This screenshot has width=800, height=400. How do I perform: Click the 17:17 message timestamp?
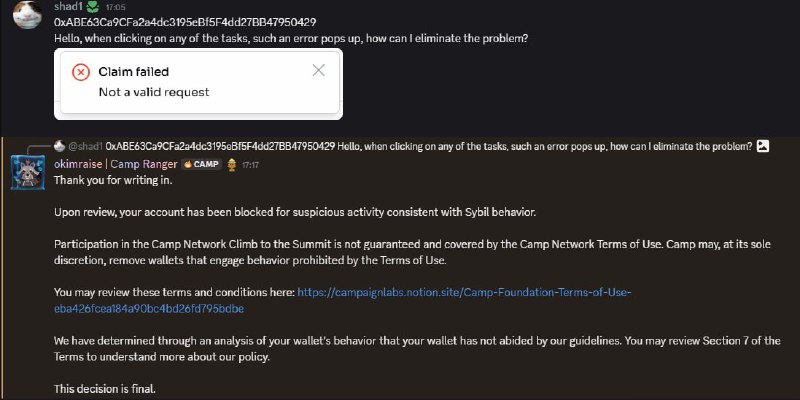click(x=250, y=165)
